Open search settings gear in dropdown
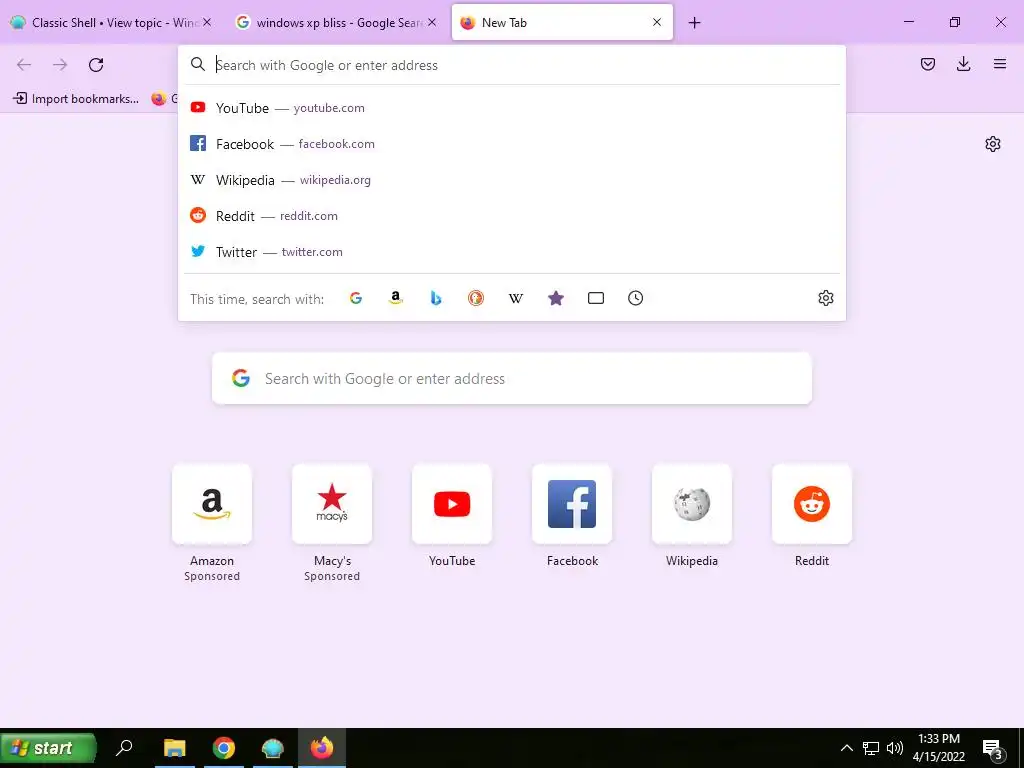 pyautogui.click(x=825, y=298)
